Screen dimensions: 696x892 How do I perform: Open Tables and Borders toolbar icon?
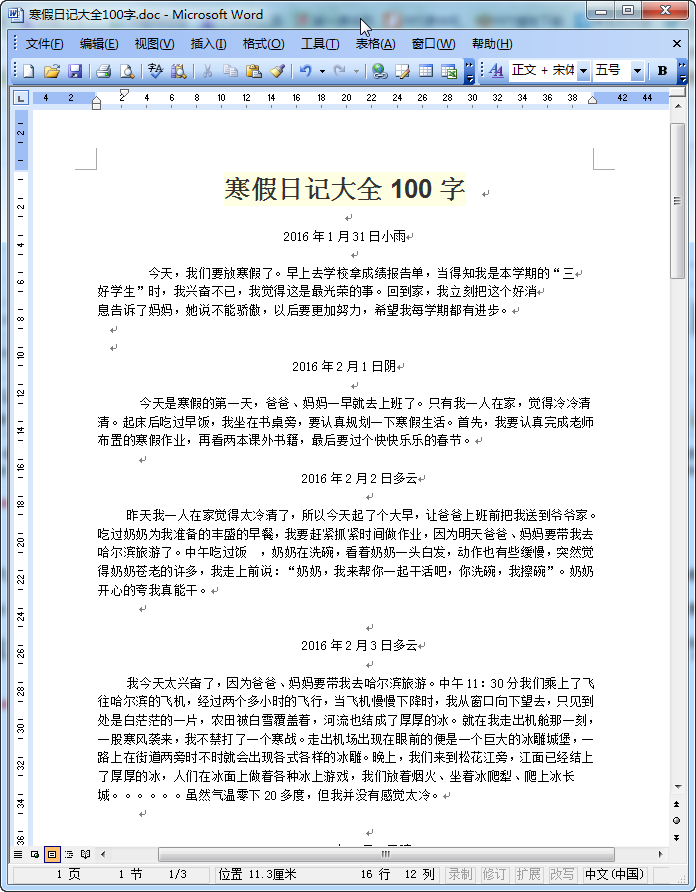(x=403, y=71)
